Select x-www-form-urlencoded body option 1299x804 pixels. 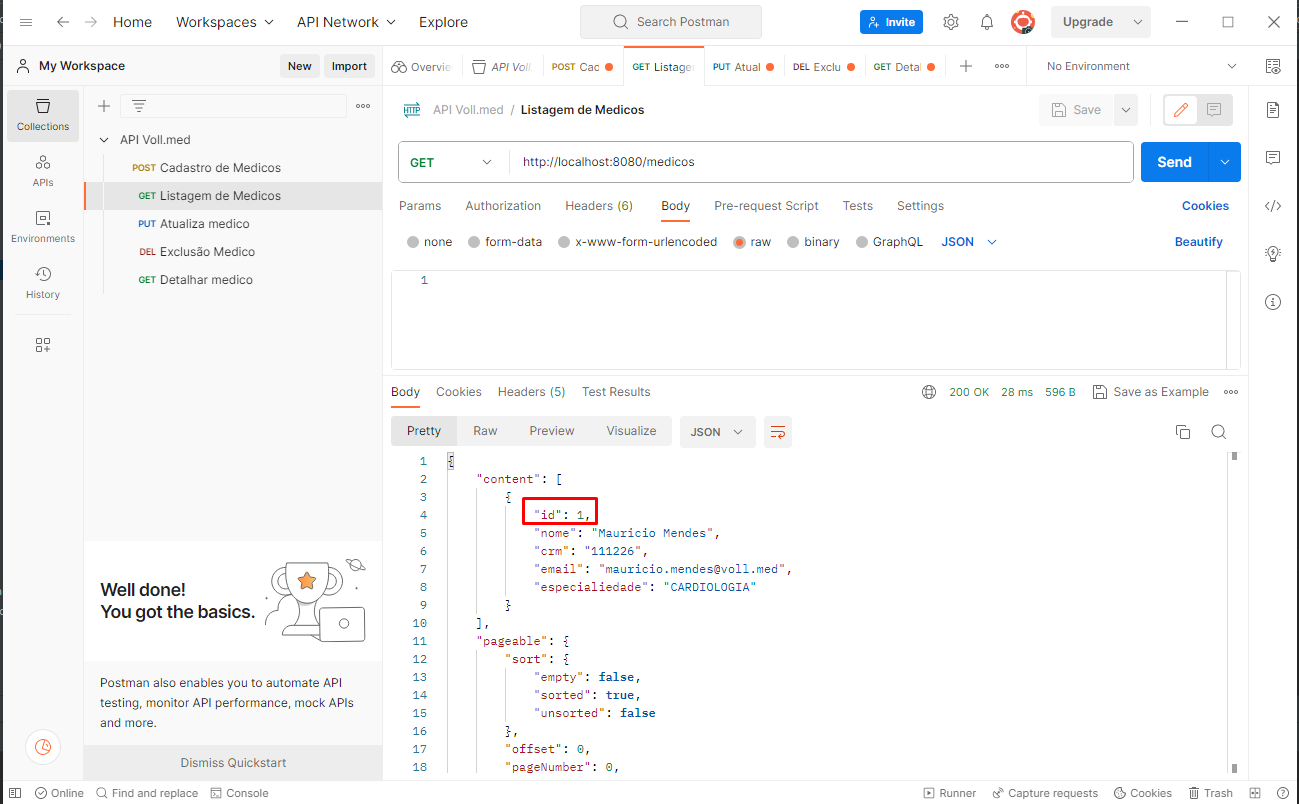[x=564, y=242]
